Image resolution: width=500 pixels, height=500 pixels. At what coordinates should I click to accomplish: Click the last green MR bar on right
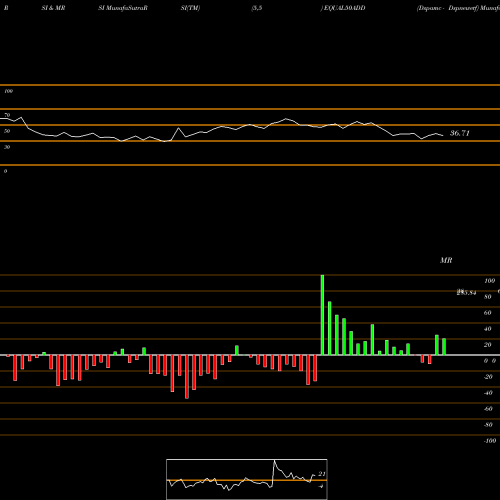point(444,347)
